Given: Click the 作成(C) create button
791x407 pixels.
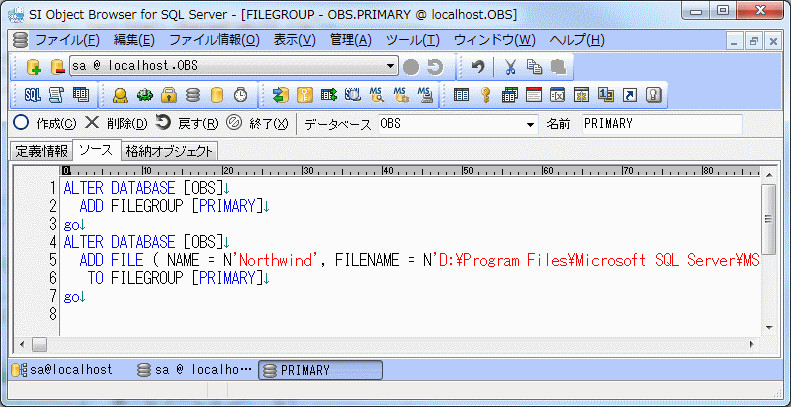Looking at the screenshot, I should pos(45,124).
